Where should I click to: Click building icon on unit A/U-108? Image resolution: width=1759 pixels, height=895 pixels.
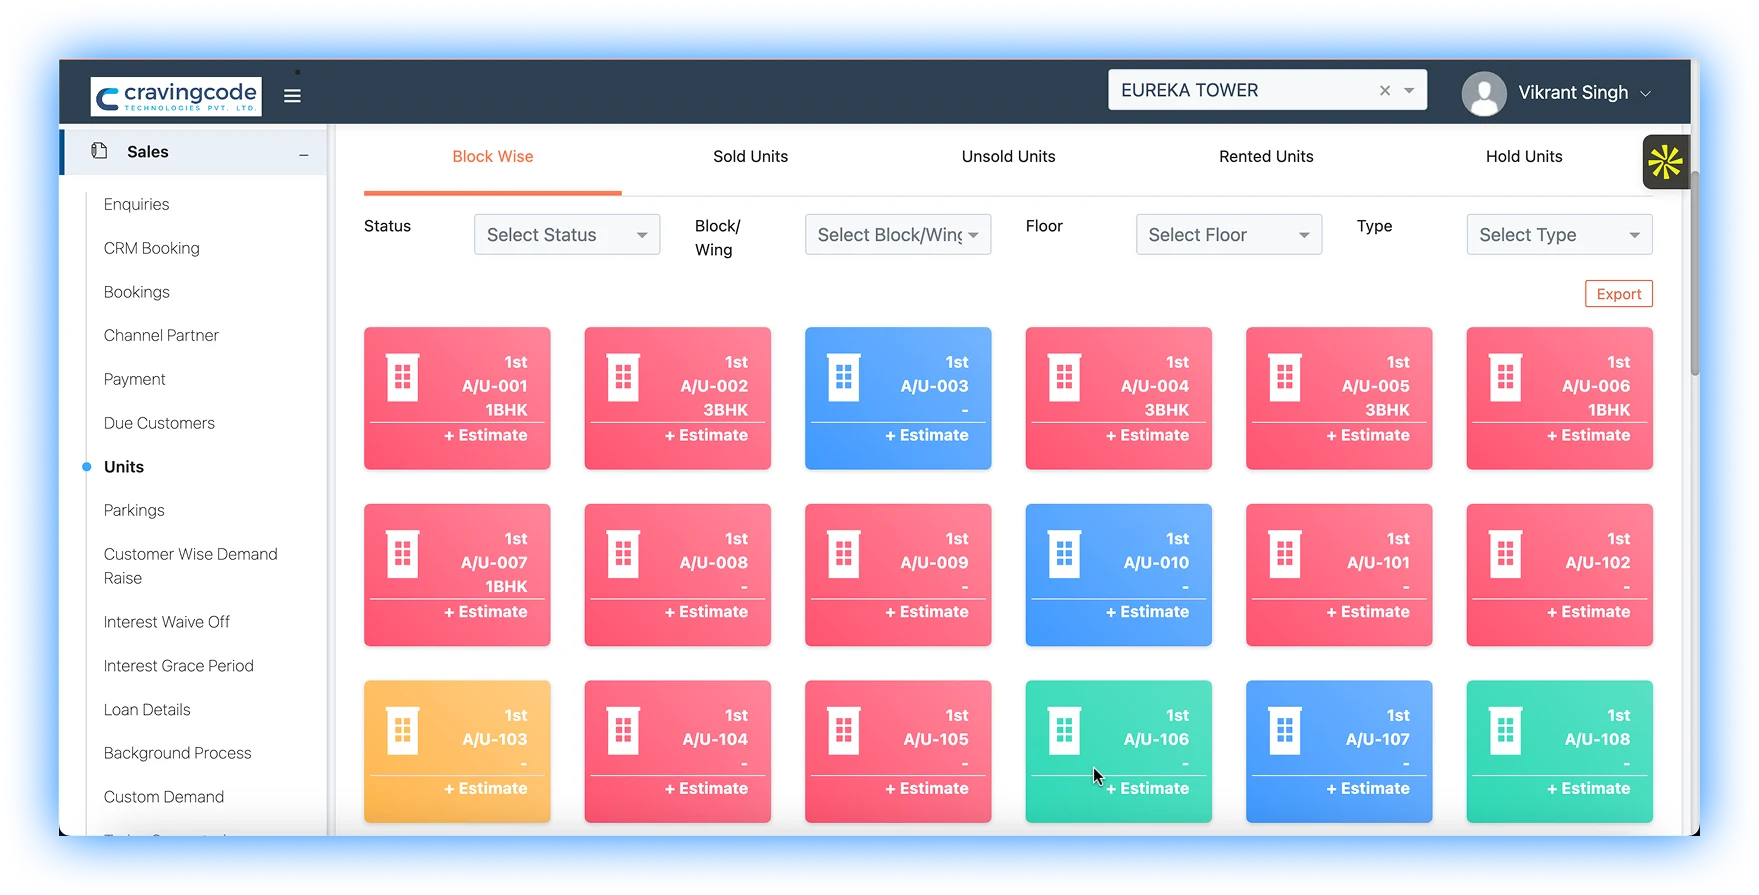point(1505,731)
